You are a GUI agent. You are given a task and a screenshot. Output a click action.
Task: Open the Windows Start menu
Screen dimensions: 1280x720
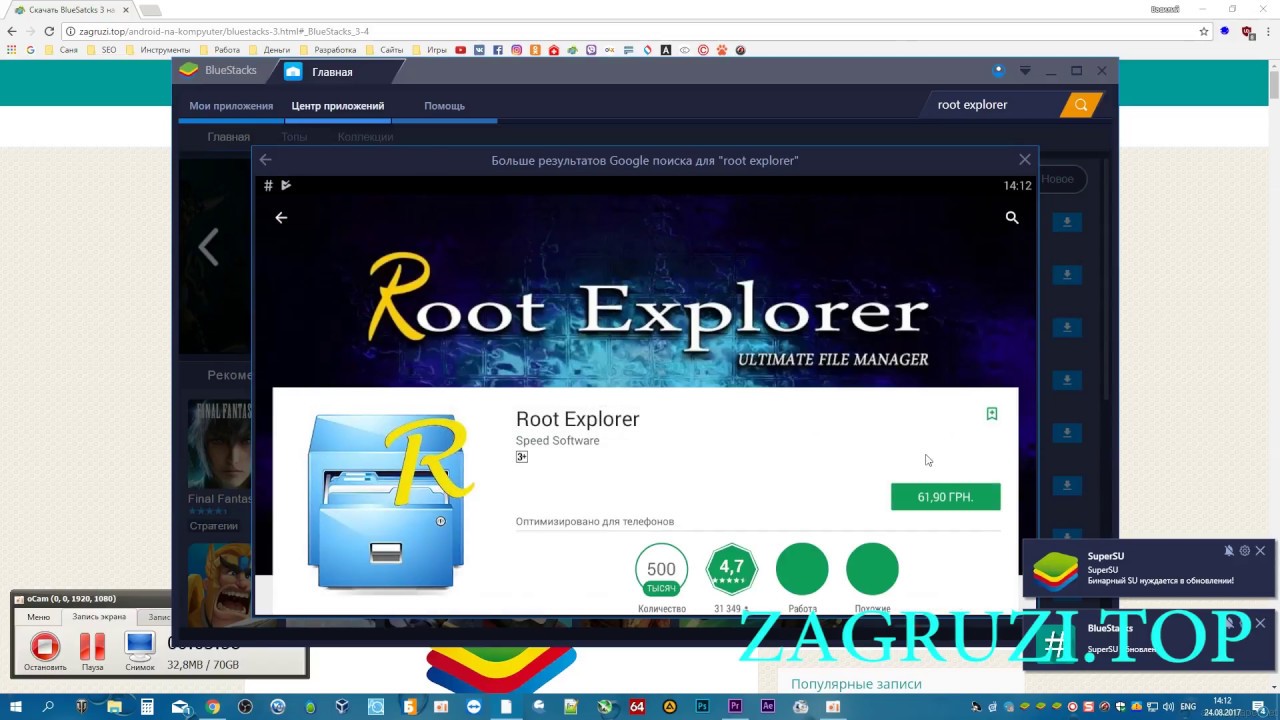click(16, 707)
